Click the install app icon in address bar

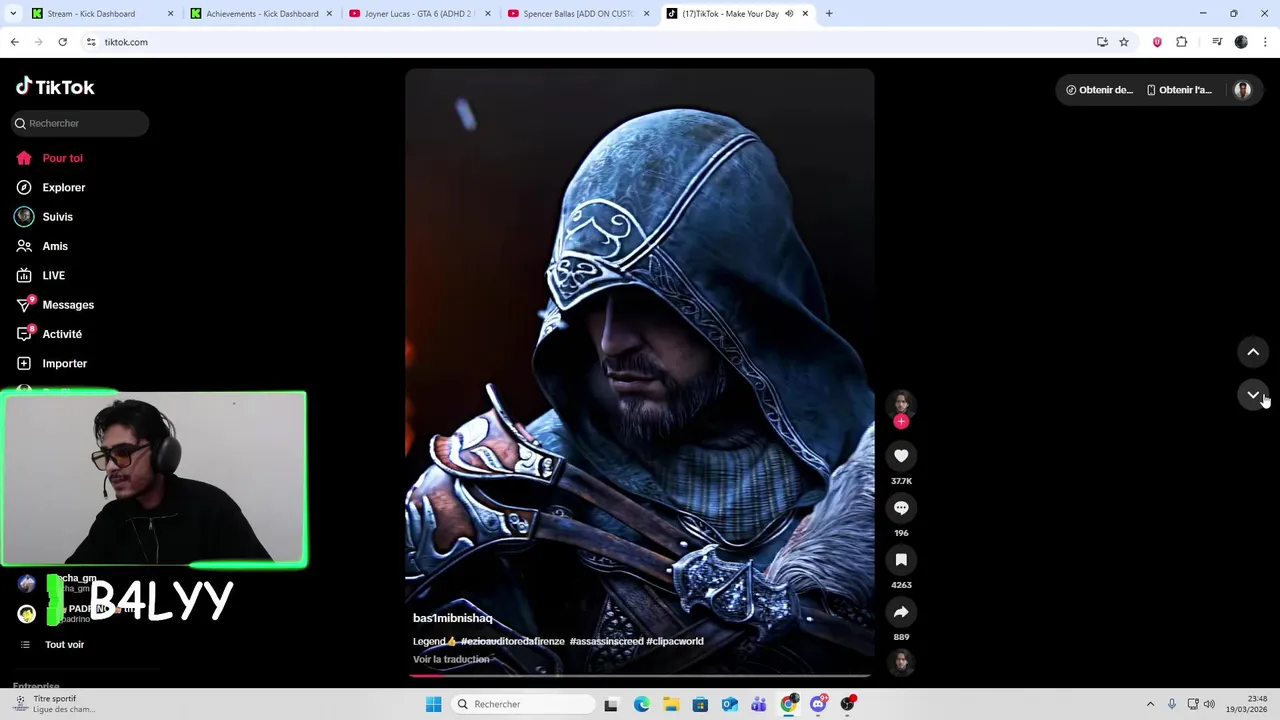(1102, 42)
